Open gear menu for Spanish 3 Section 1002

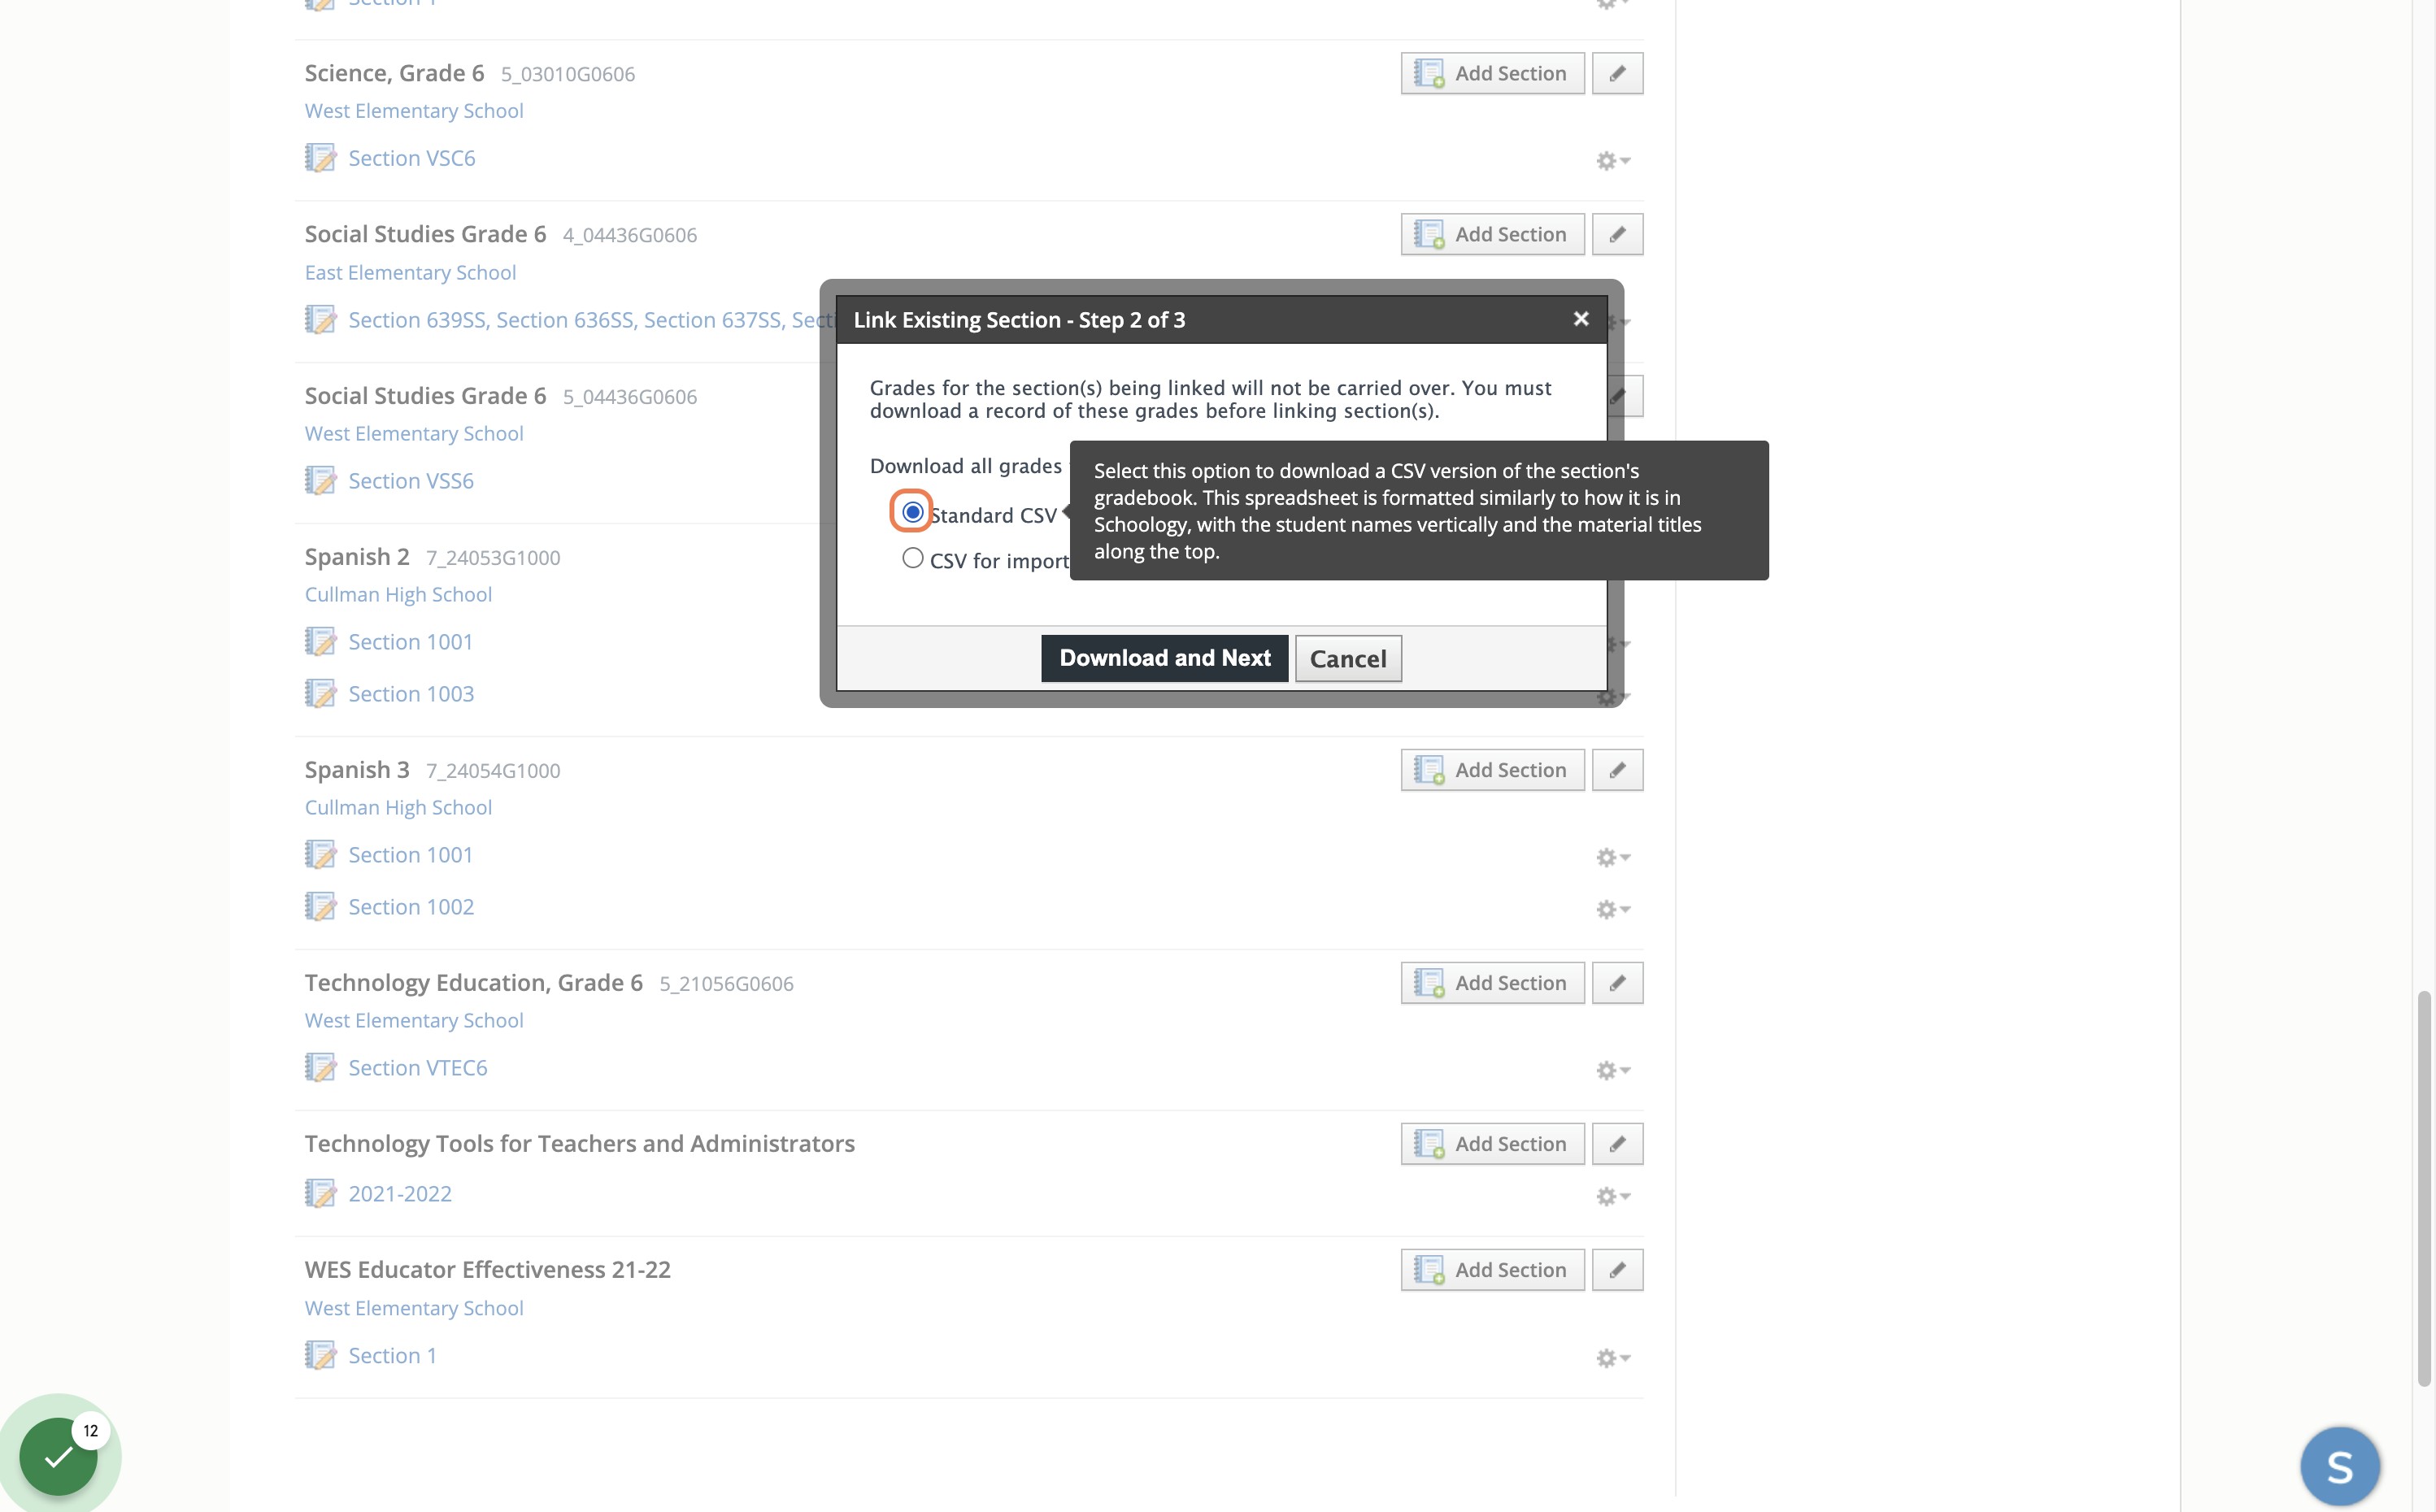coord(1613,910)
